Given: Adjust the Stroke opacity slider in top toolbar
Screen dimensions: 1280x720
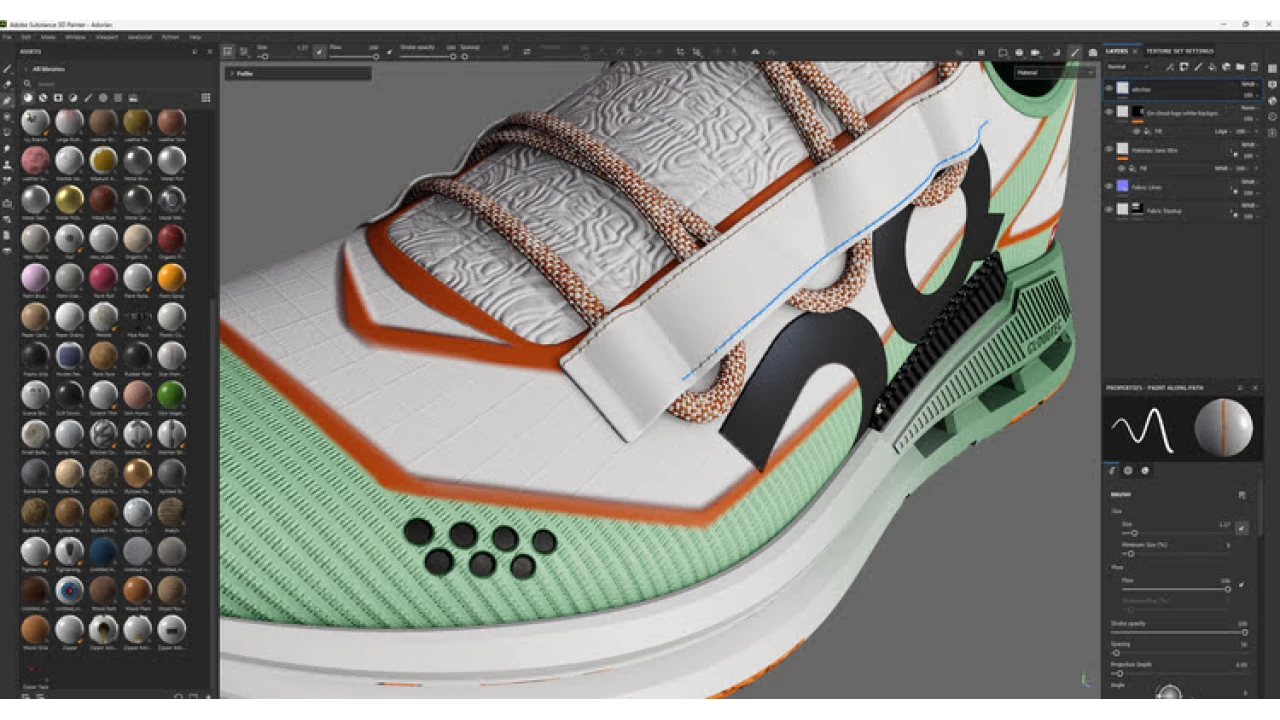Looking at the screenshot, I should click(x=427, y=56).
